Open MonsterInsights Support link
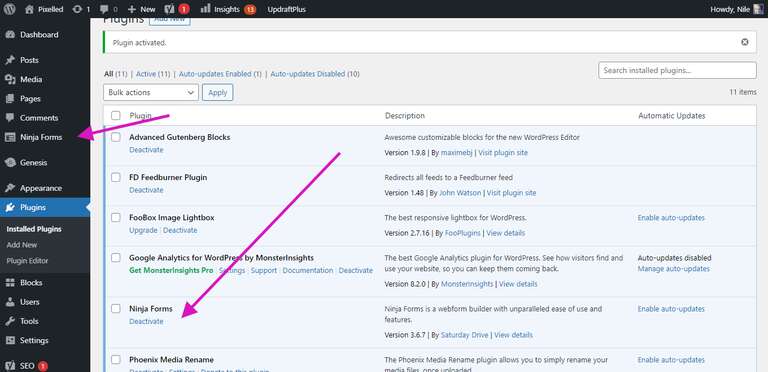This screenshot has height=372, width=768. 264,270
